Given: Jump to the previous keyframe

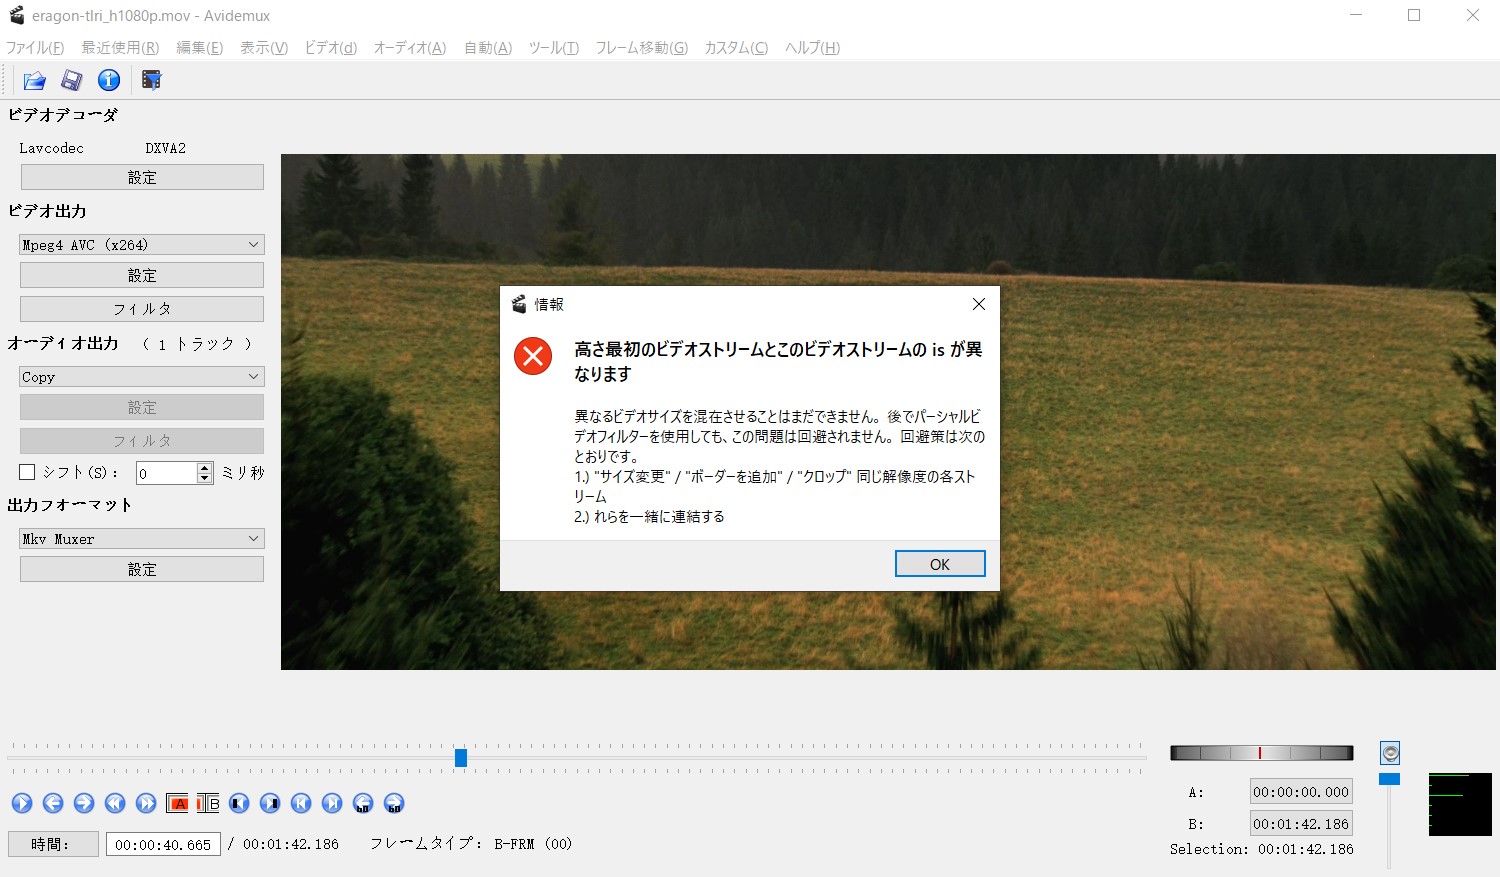Looking at the screenshot, I should click(115, 803).
